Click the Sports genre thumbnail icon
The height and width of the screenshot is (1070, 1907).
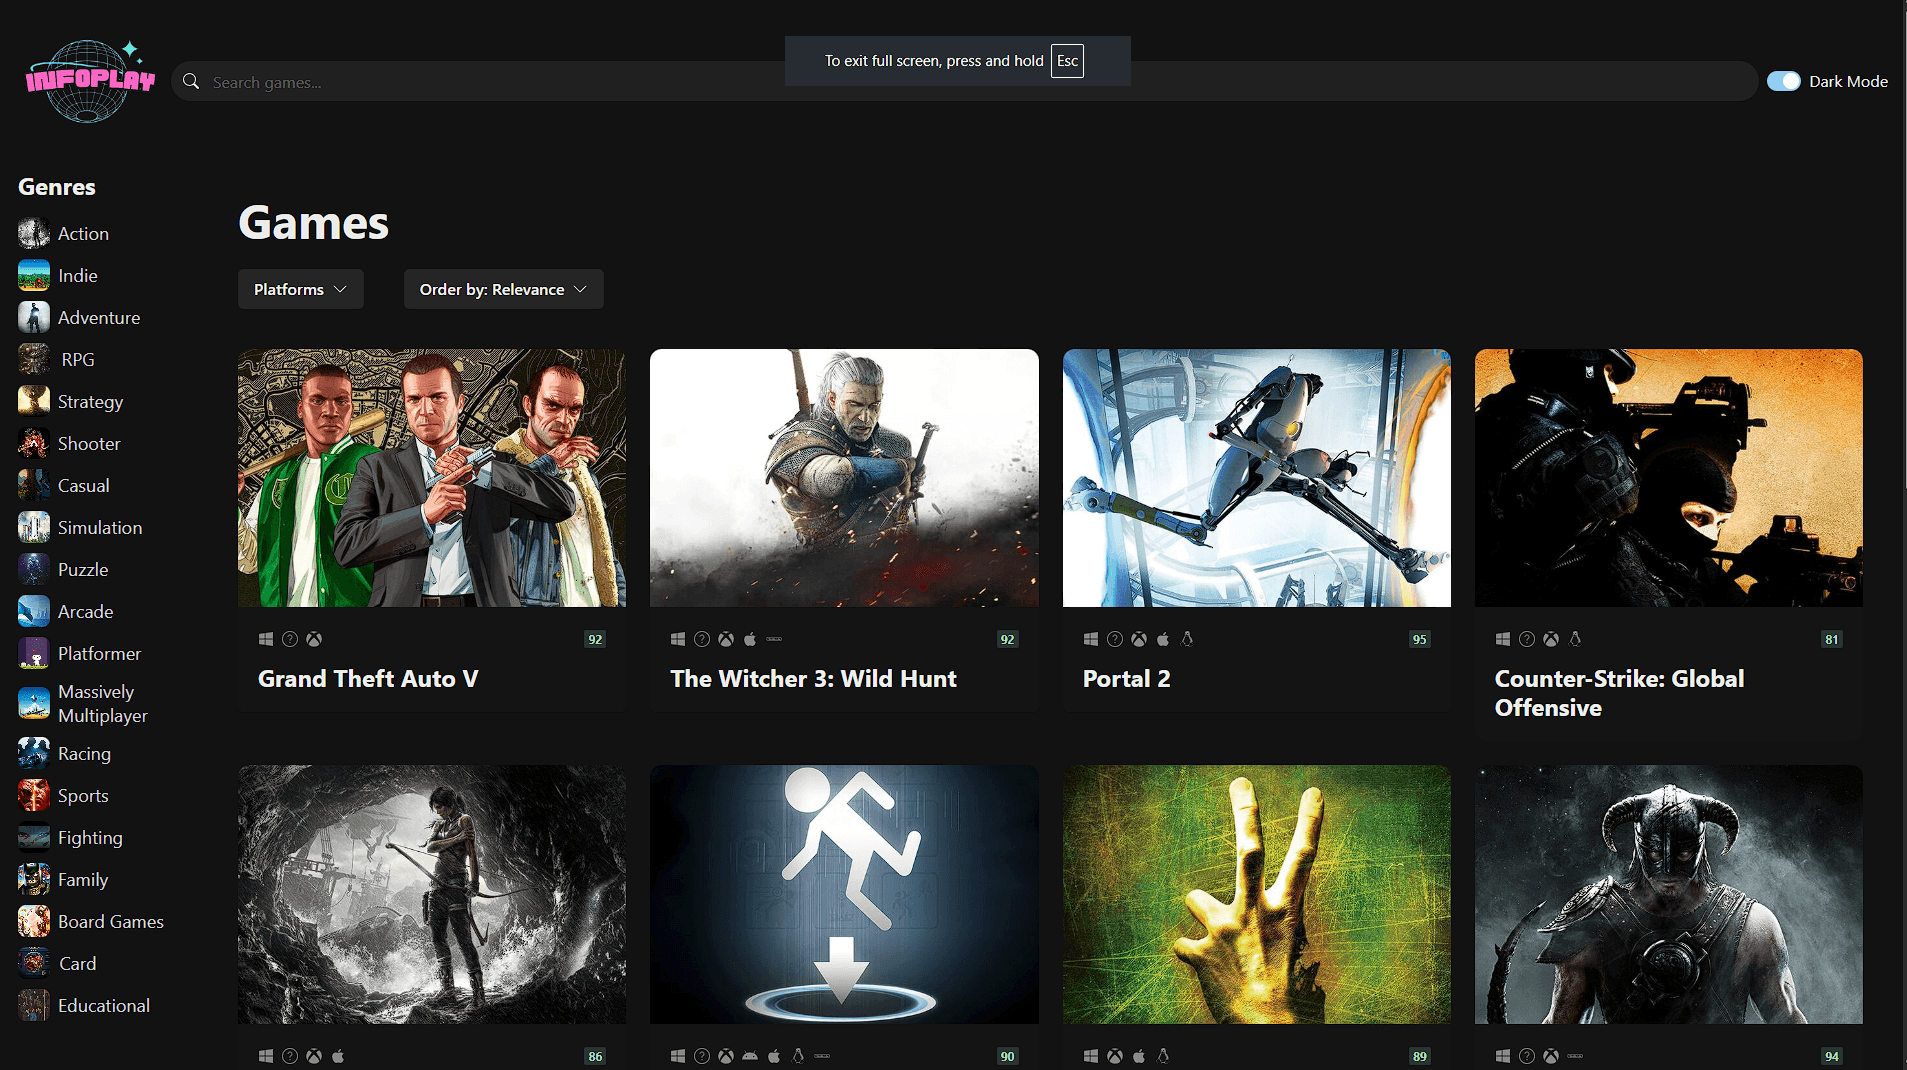[x=34, y=795]
